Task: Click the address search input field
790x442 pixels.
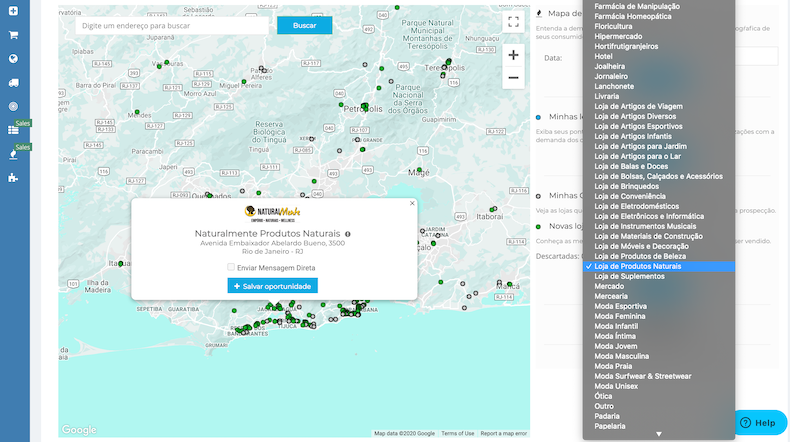Action: tap(172, 25)
